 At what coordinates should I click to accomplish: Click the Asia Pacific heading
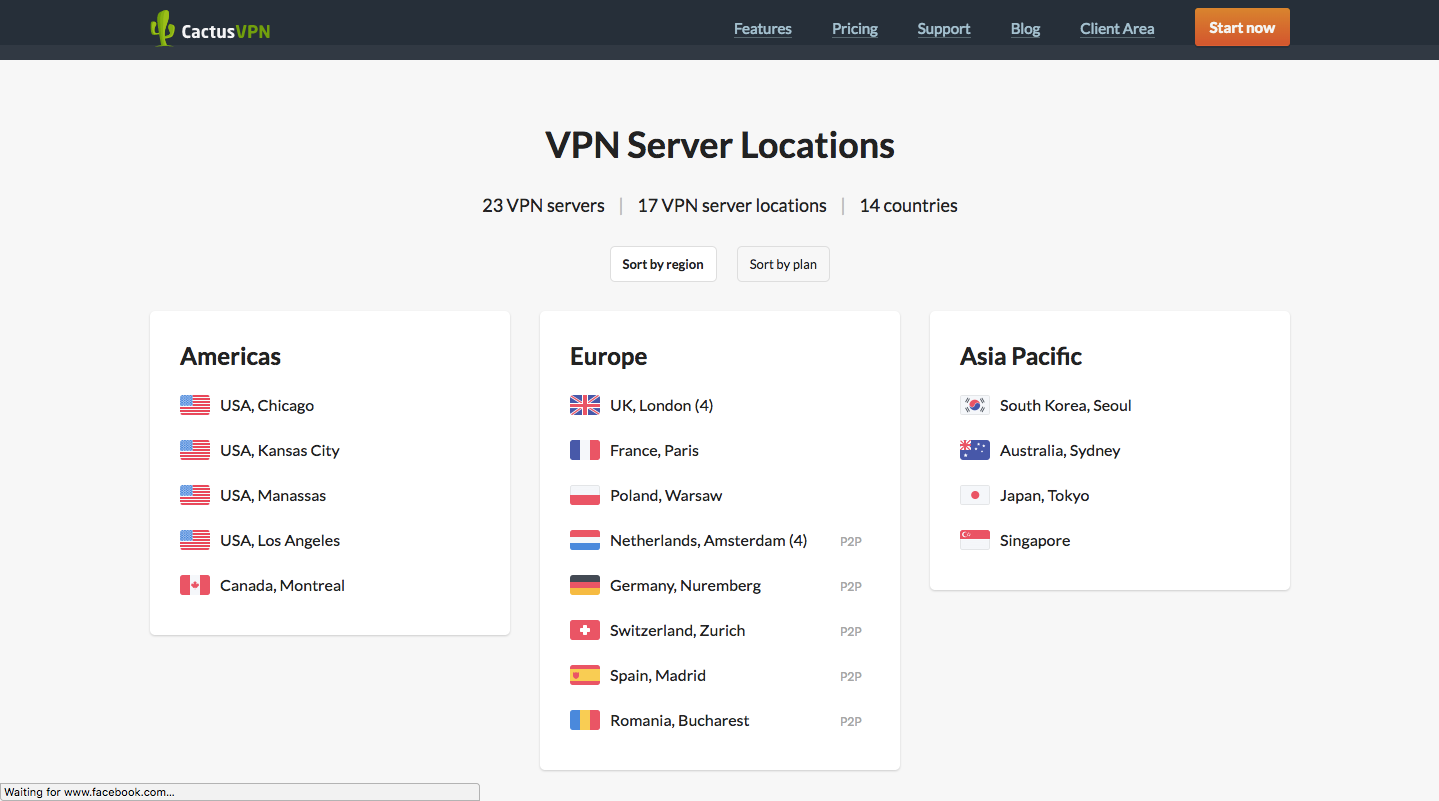1021,356
